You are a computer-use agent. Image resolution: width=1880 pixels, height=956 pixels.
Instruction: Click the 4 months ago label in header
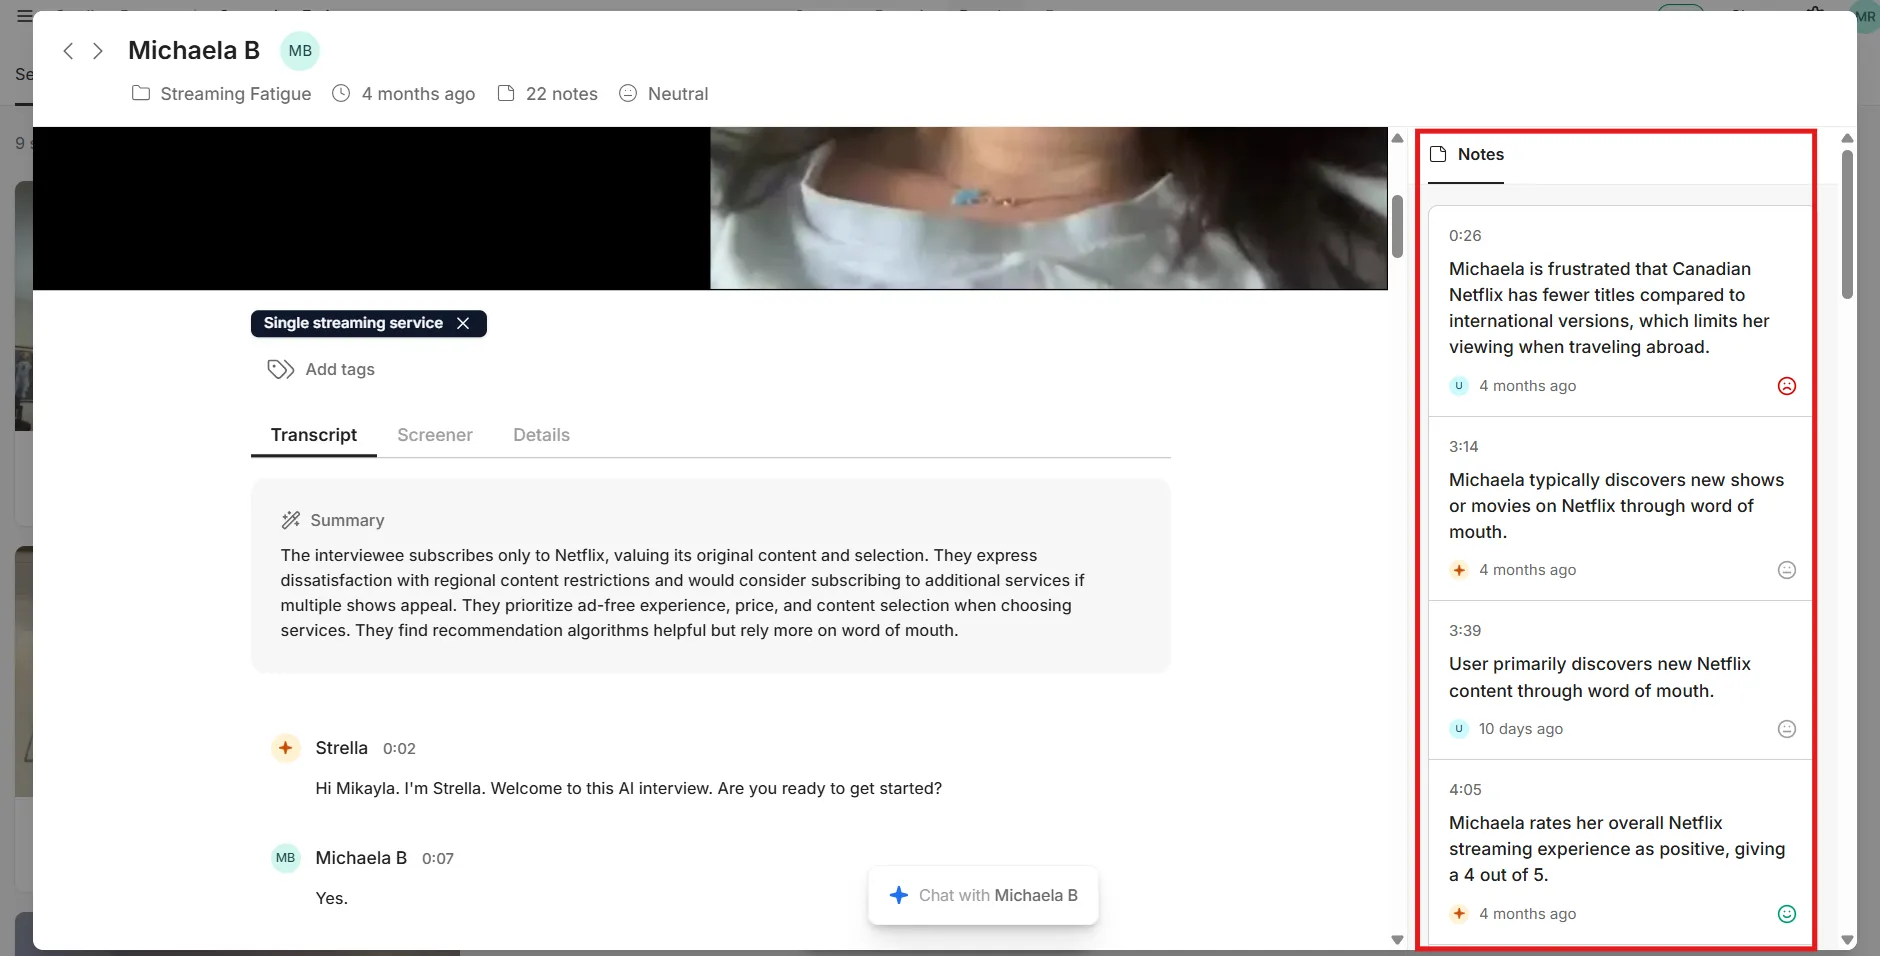click(418, 94)
